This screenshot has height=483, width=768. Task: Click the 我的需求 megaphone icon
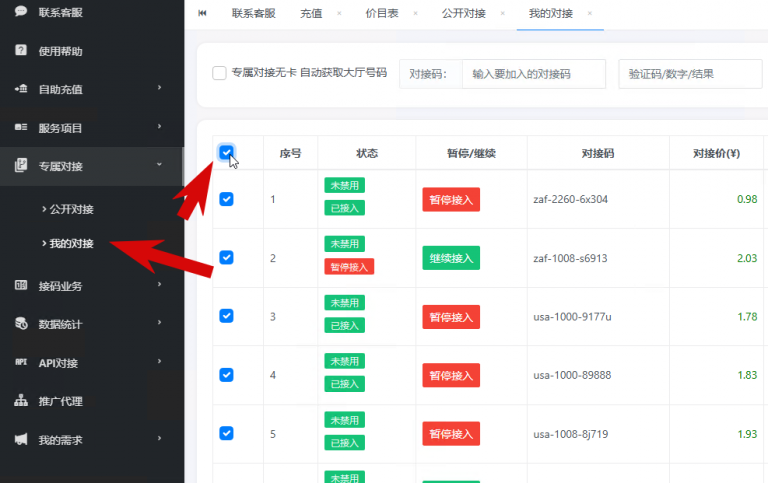pyautogui.click(x=21, y=439)
